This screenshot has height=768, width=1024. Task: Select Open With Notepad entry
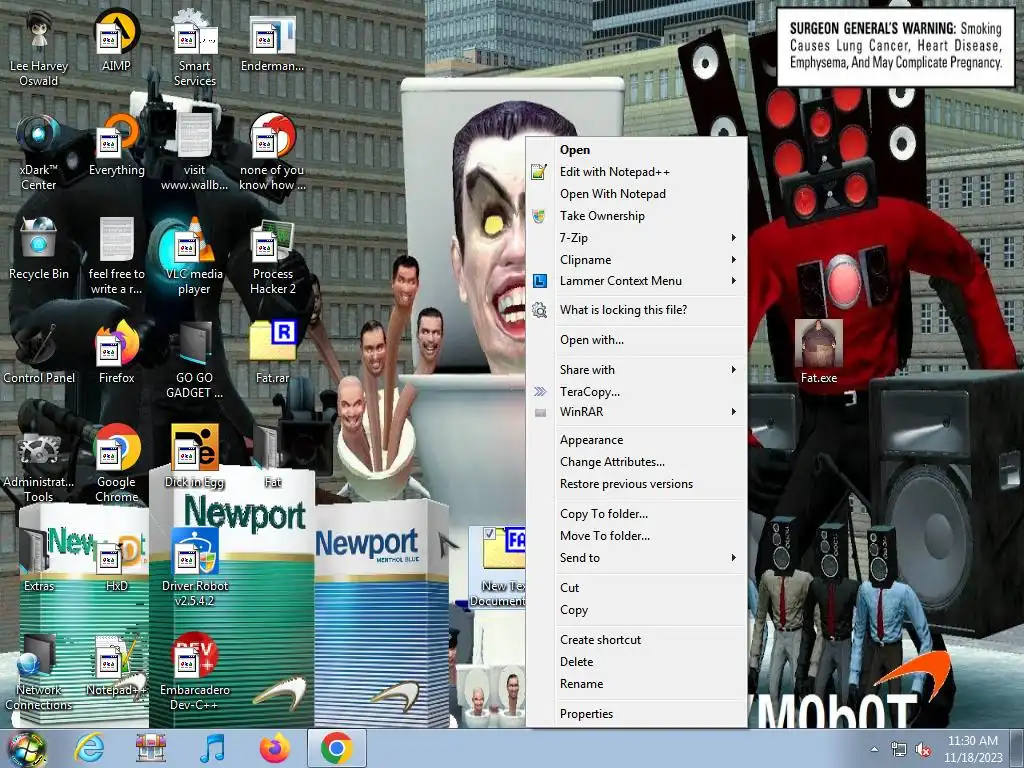click(x=636, y=194)
